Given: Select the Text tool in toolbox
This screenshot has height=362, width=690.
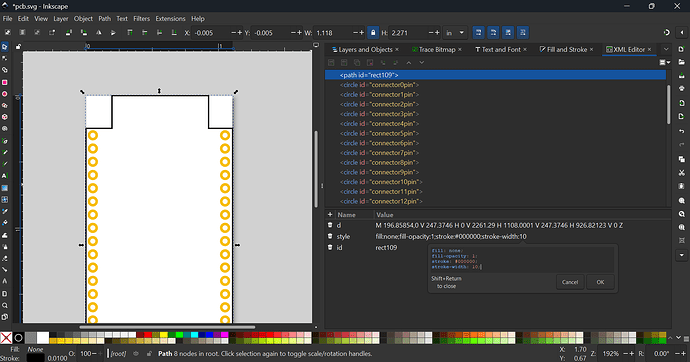Looking at the screenshot, I should [x=4, y=176].
